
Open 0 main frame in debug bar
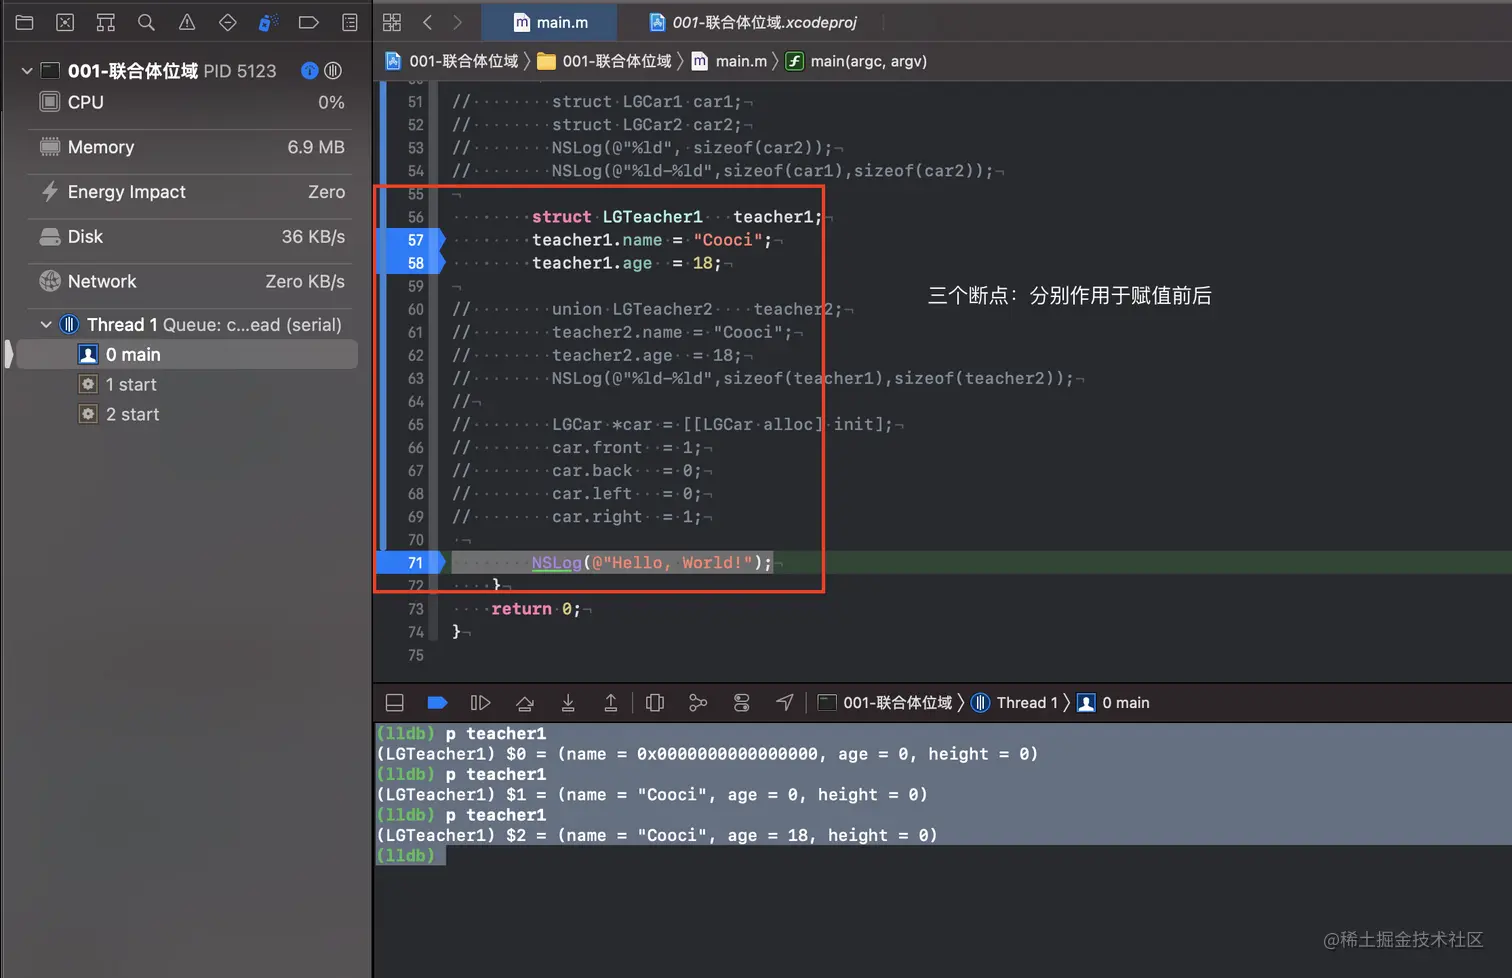click(x=1113, y=703)
